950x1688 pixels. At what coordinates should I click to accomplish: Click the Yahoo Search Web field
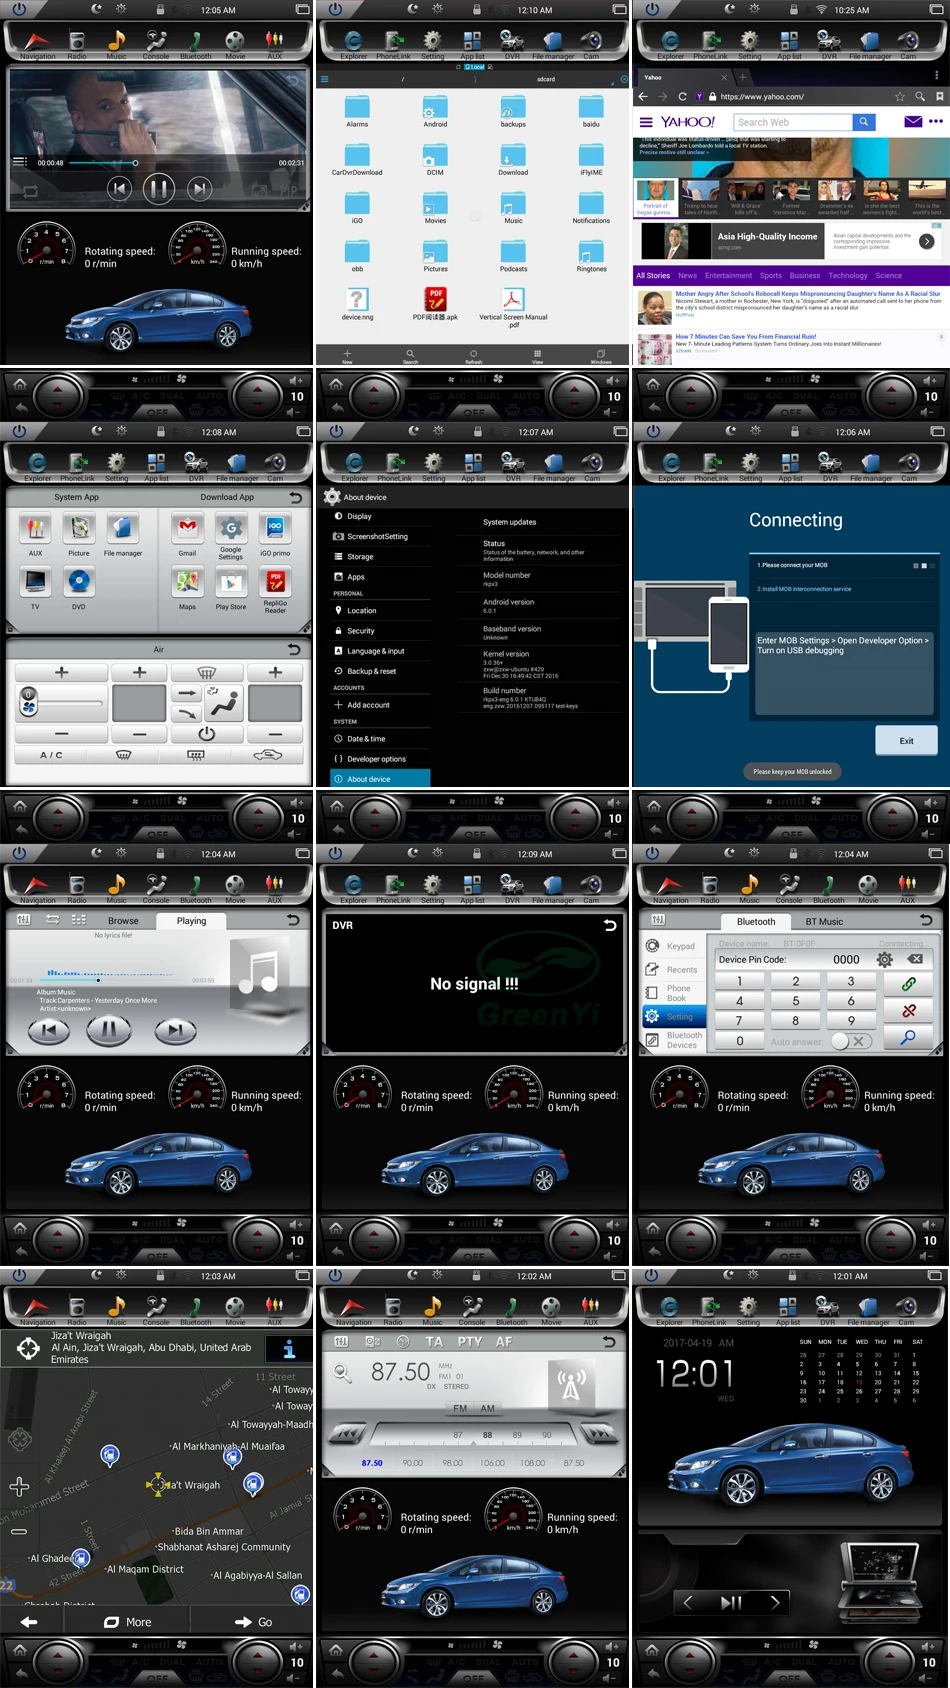[x=793, y=122]
